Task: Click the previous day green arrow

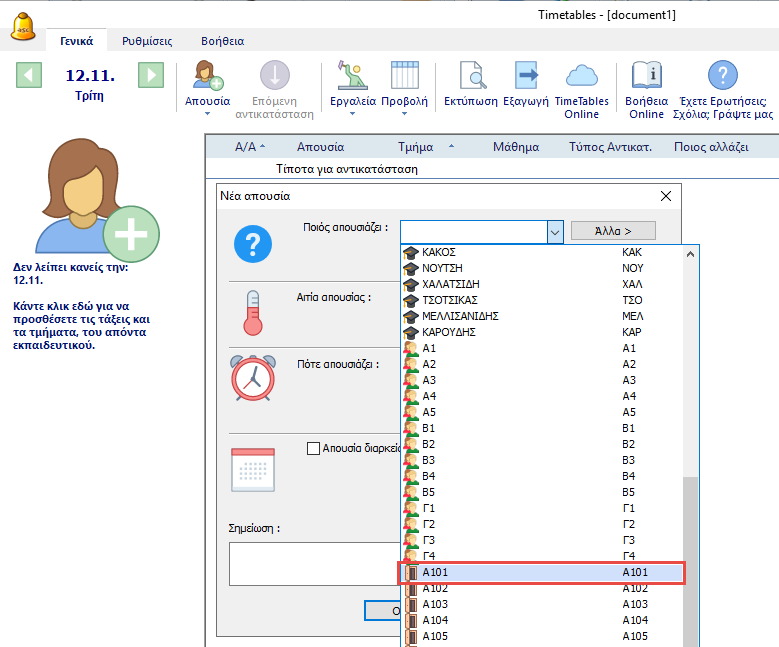Action: 29,75
